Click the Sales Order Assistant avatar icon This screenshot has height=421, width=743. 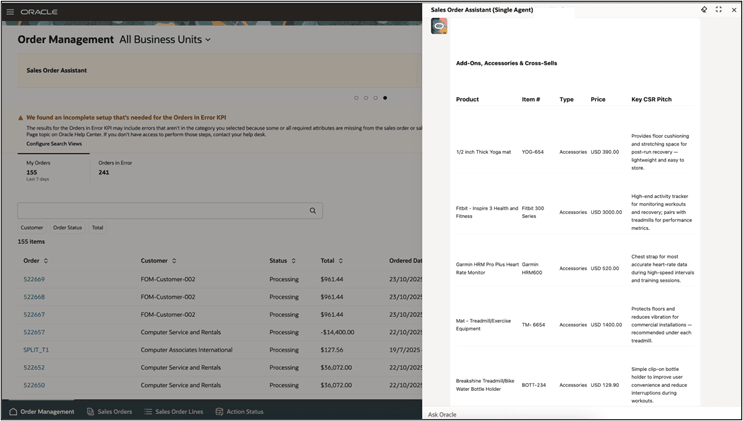click(439, 26)
